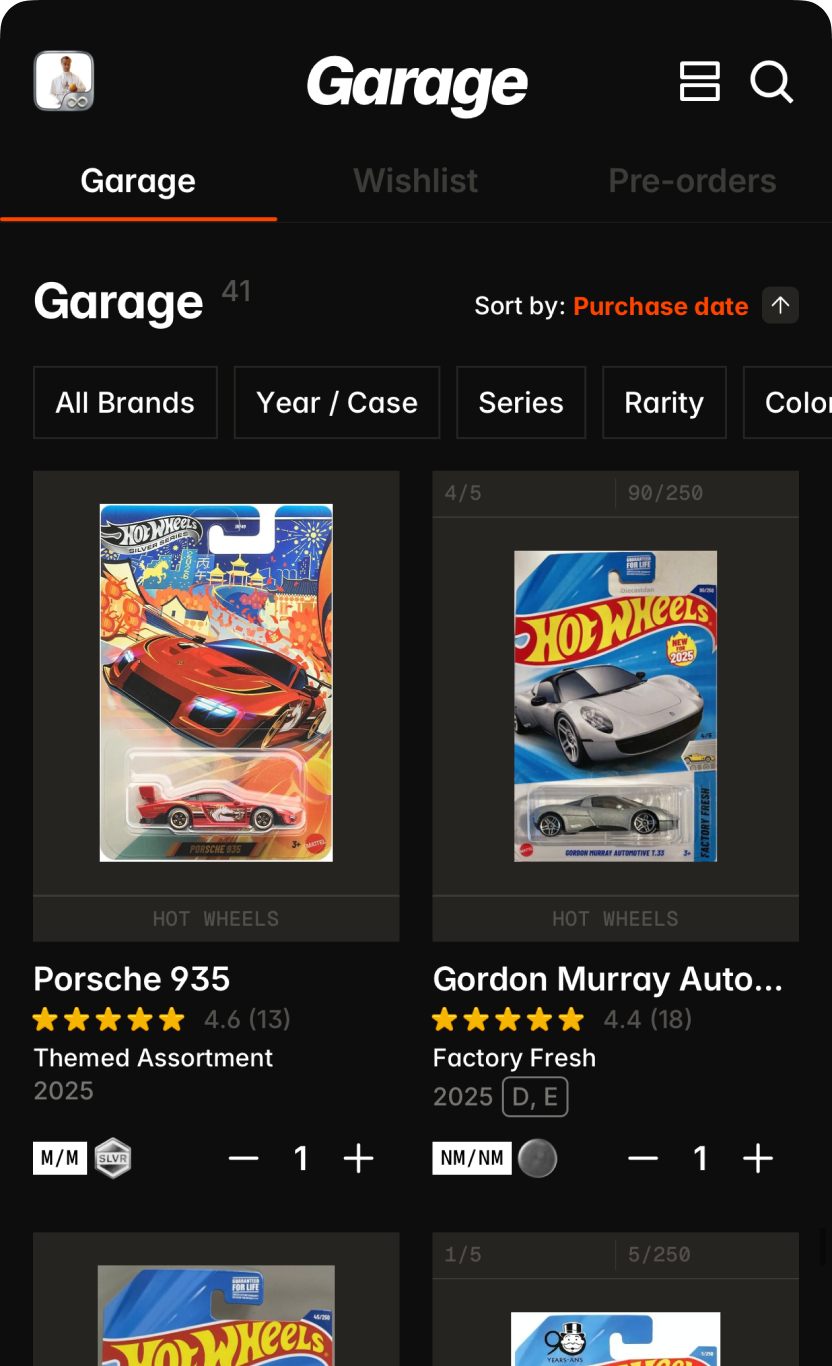This screenshot has width=832, height=1366.
Task: Toggle sort direction arrow icon
Action: 781,305
